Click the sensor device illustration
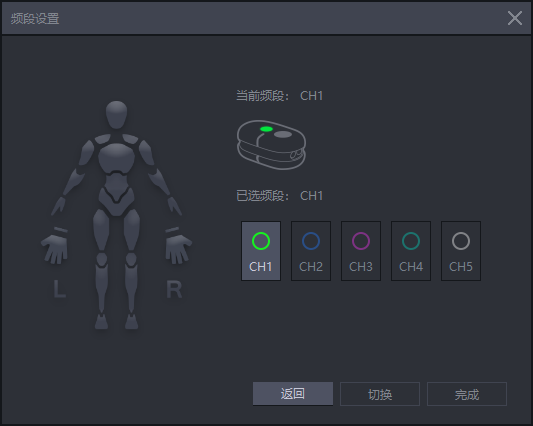The height and width of the screenshot is (426, 533). (x=271, y=145)
